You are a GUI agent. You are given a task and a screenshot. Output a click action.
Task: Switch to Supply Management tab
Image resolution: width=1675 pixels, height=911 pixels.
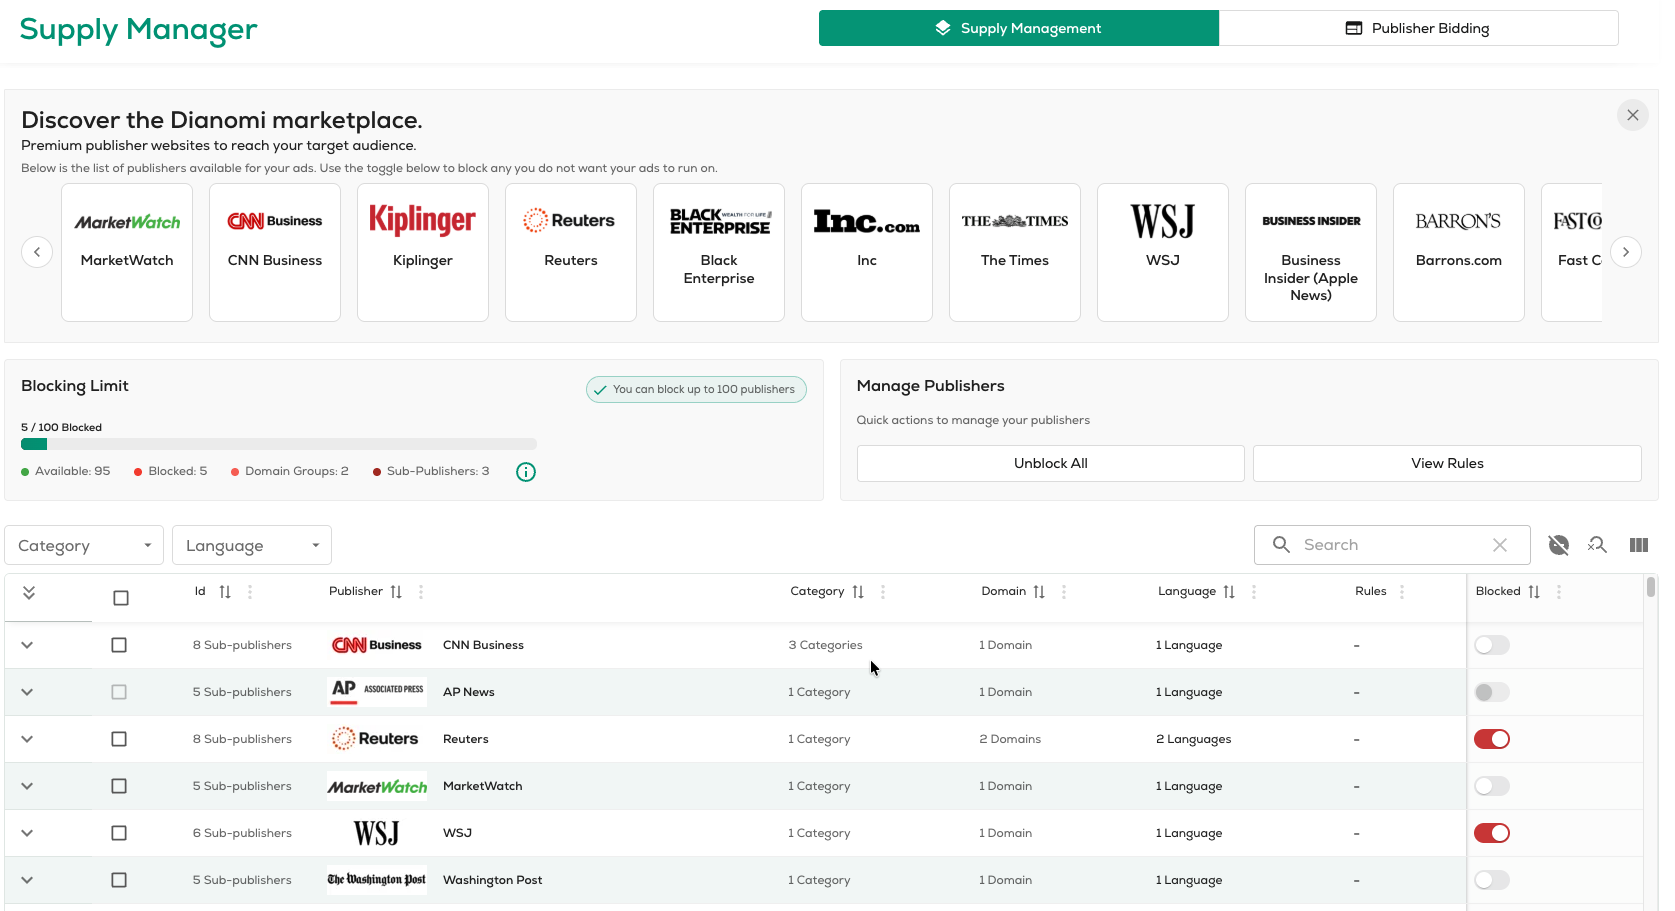[x=1019, y=28]
